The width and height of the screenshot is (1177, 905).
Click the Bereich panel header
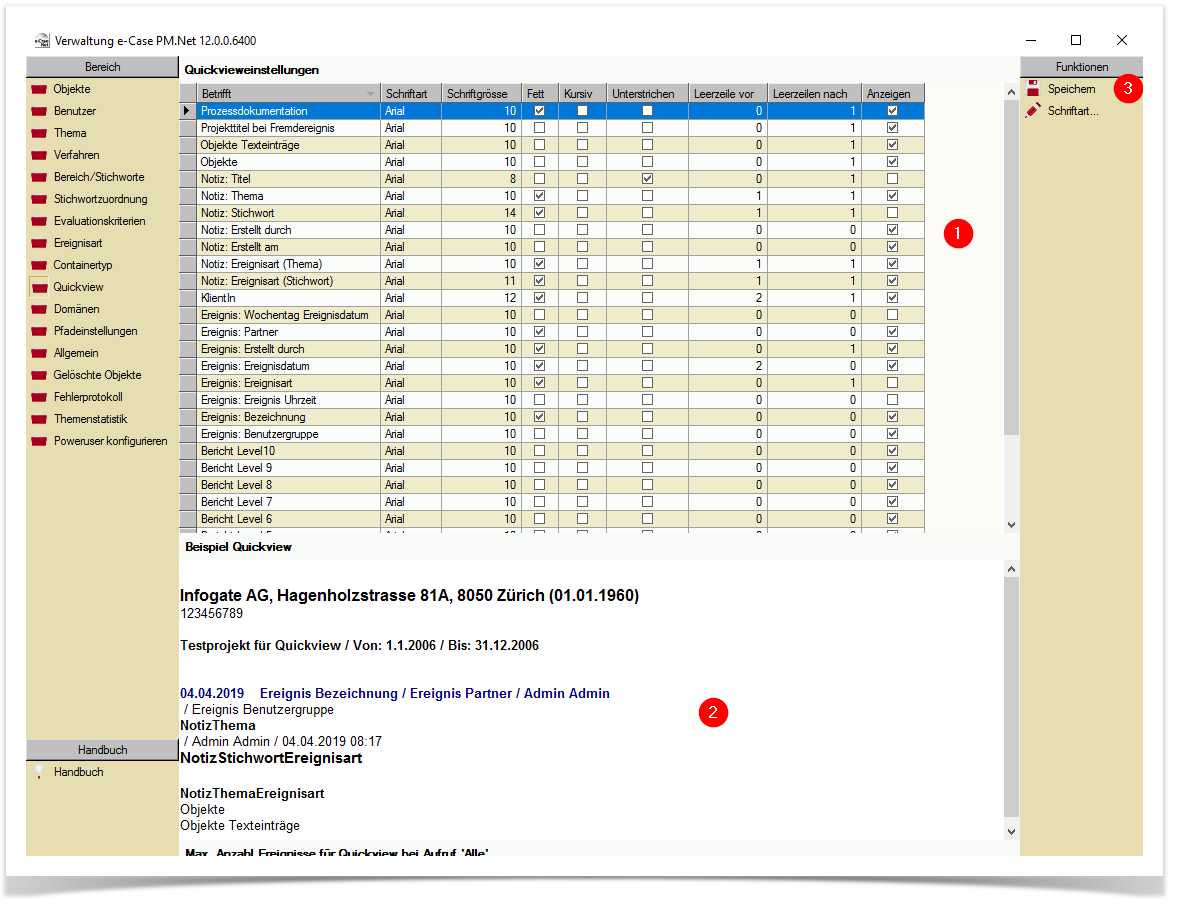click(x=102, y=67)
